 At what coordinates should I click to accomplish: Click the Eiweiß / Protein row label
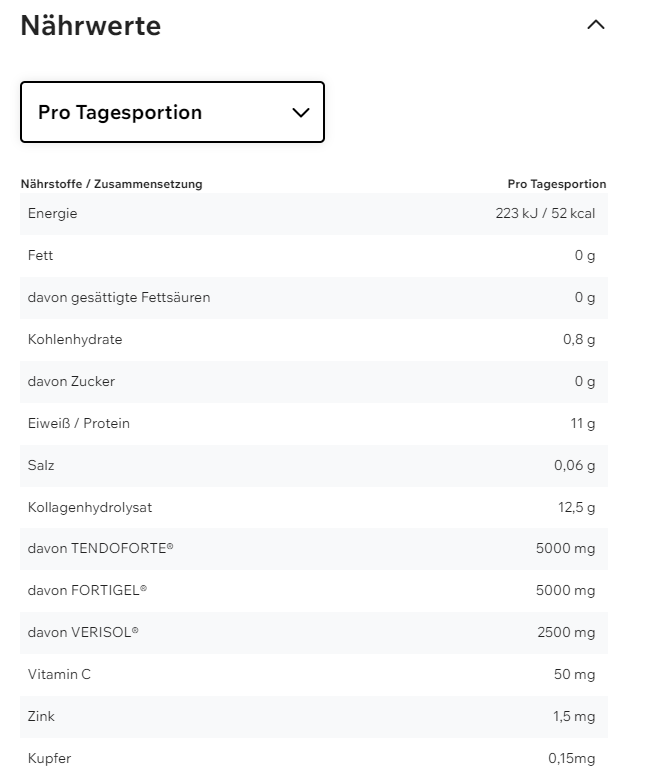(x=79, y=423)
